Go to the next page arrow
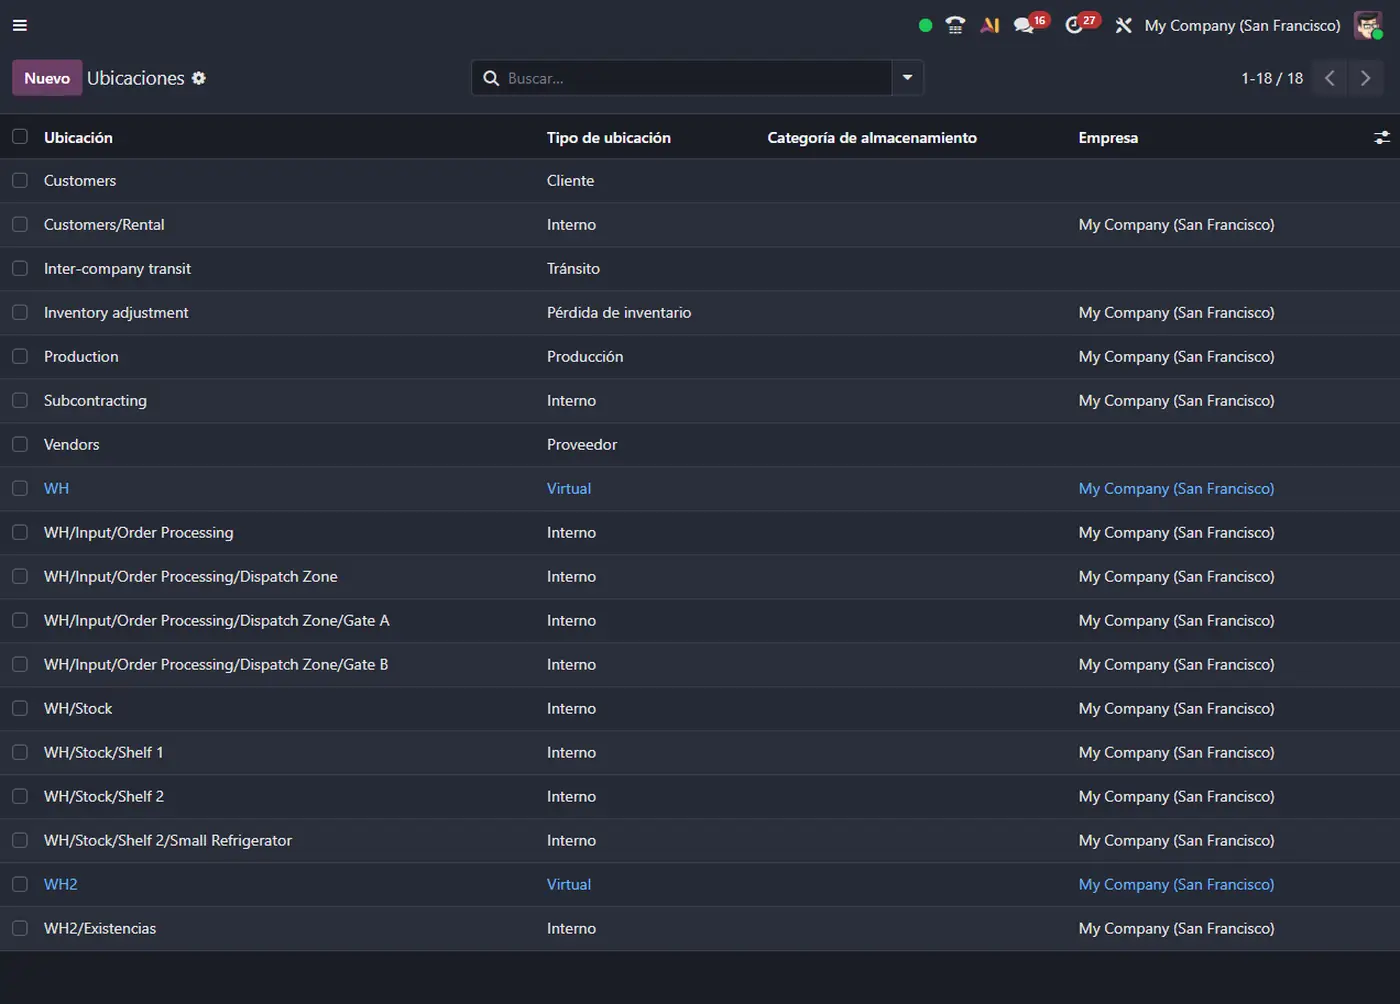 (x=1365, y=78)
